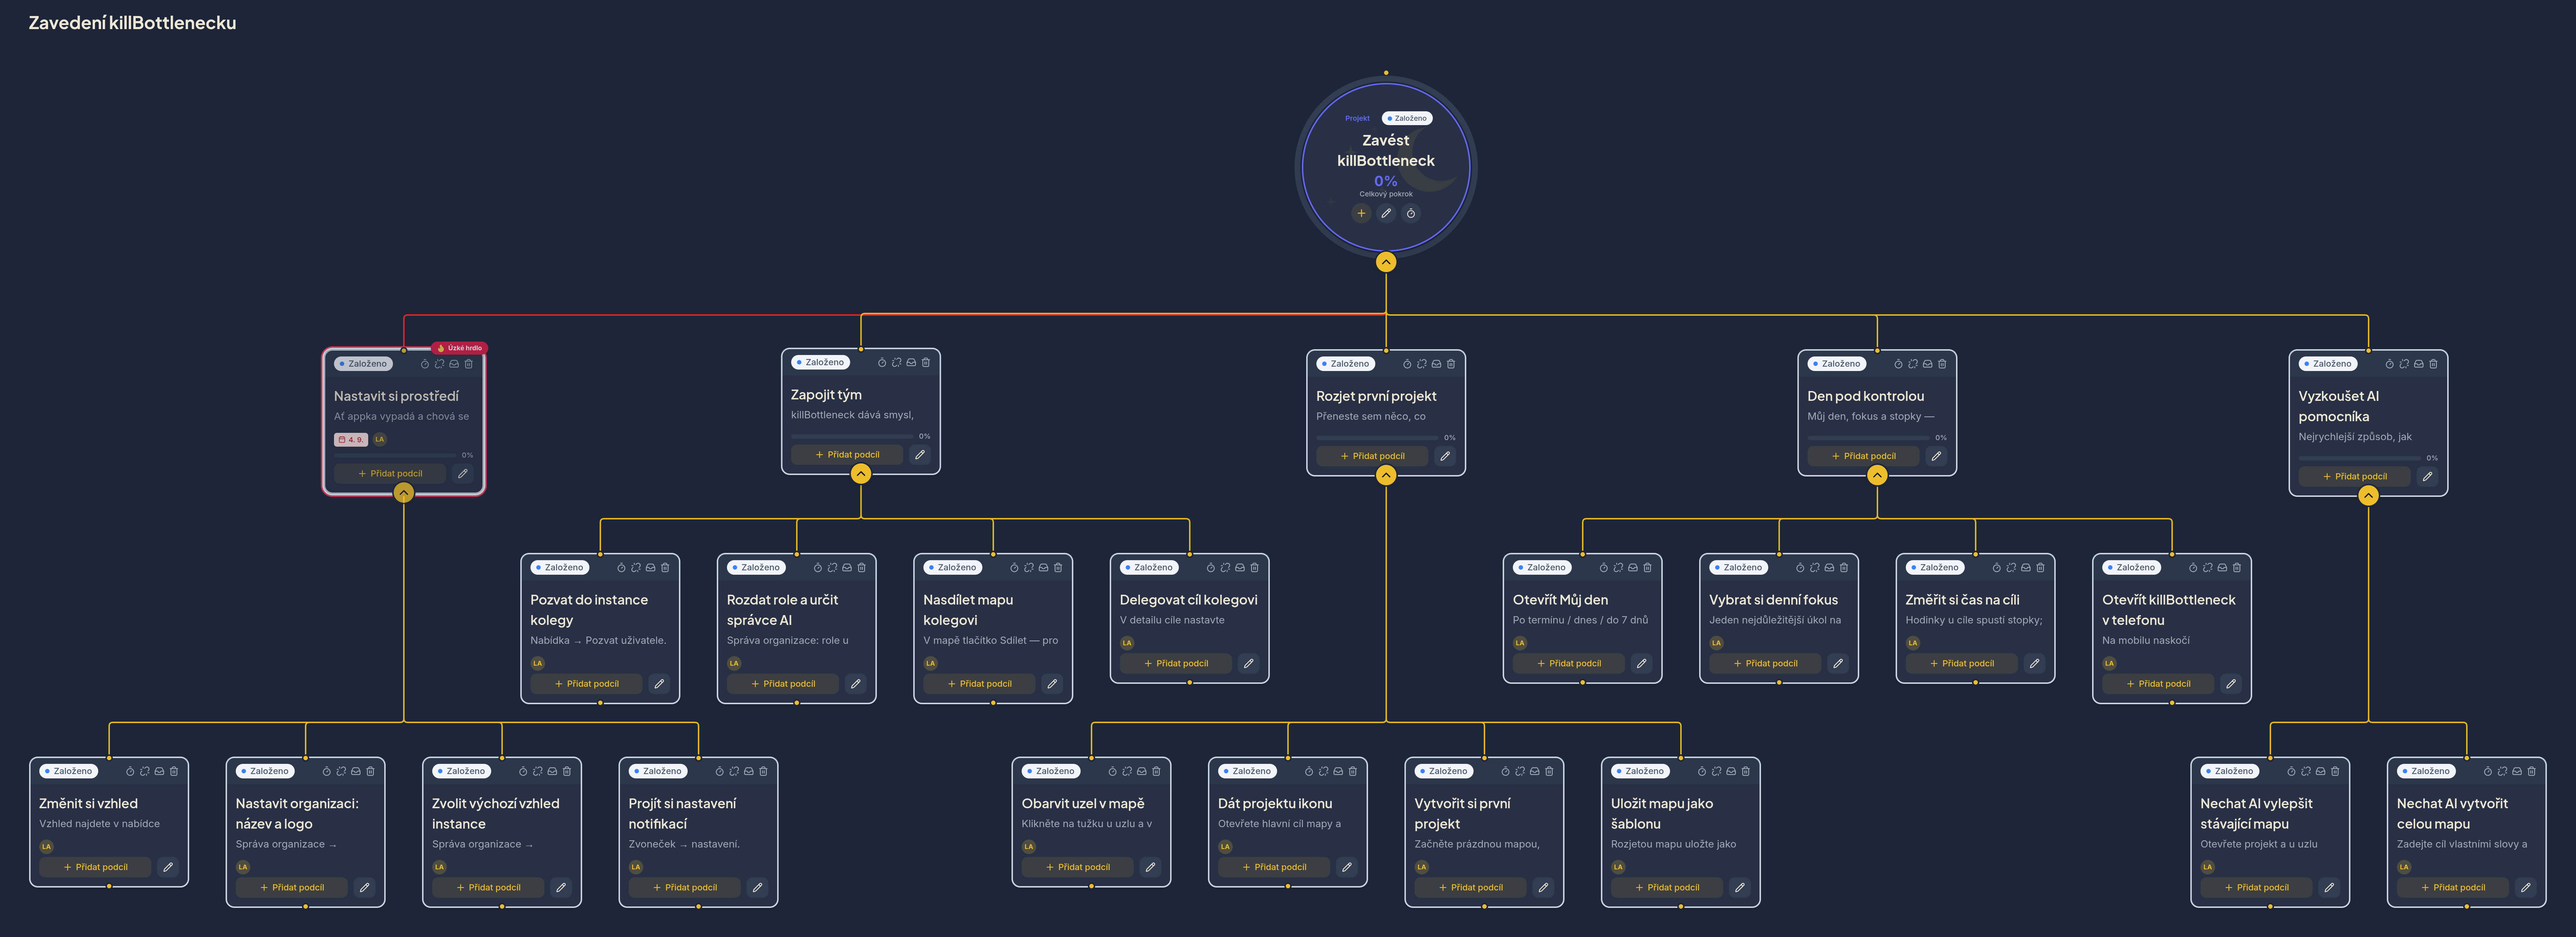
Task: Open Založeno status badge on root project node
Action: [1407, 118]
